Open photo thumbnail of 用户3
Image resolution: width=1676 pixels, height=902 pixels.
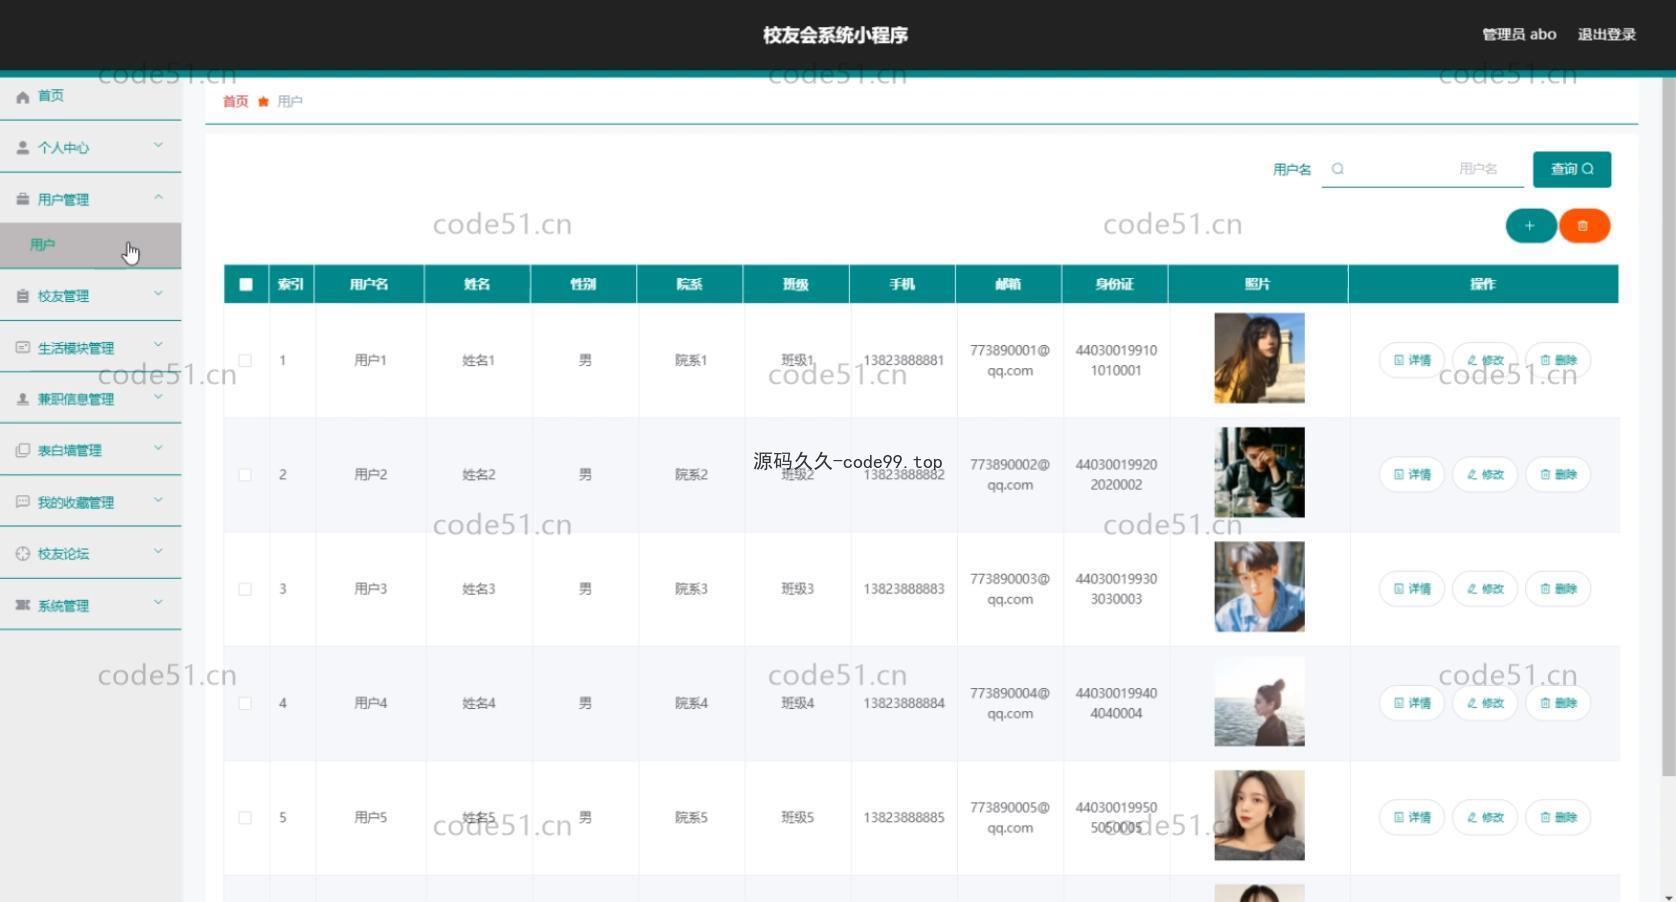point(1259,587)
